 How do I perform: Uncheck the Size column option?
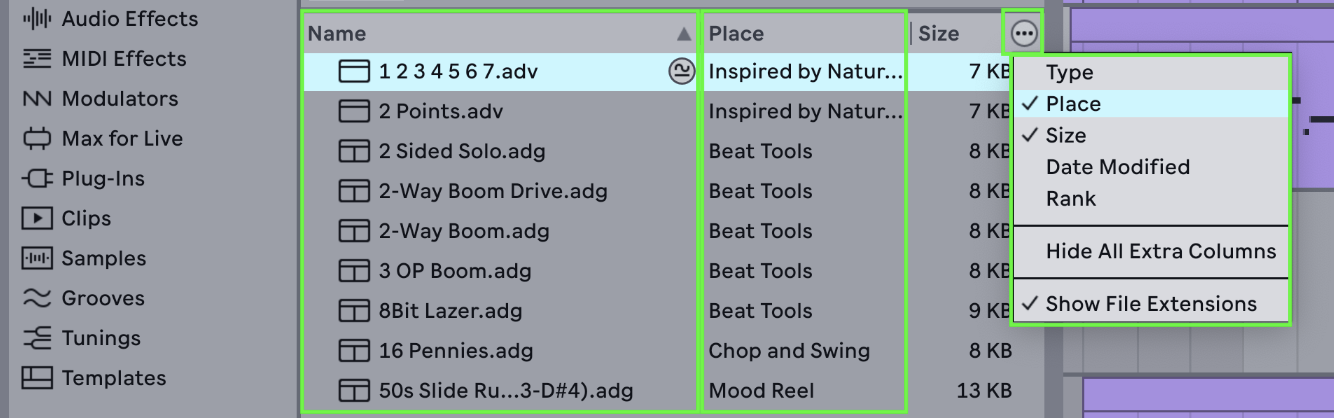(1065, 136)
